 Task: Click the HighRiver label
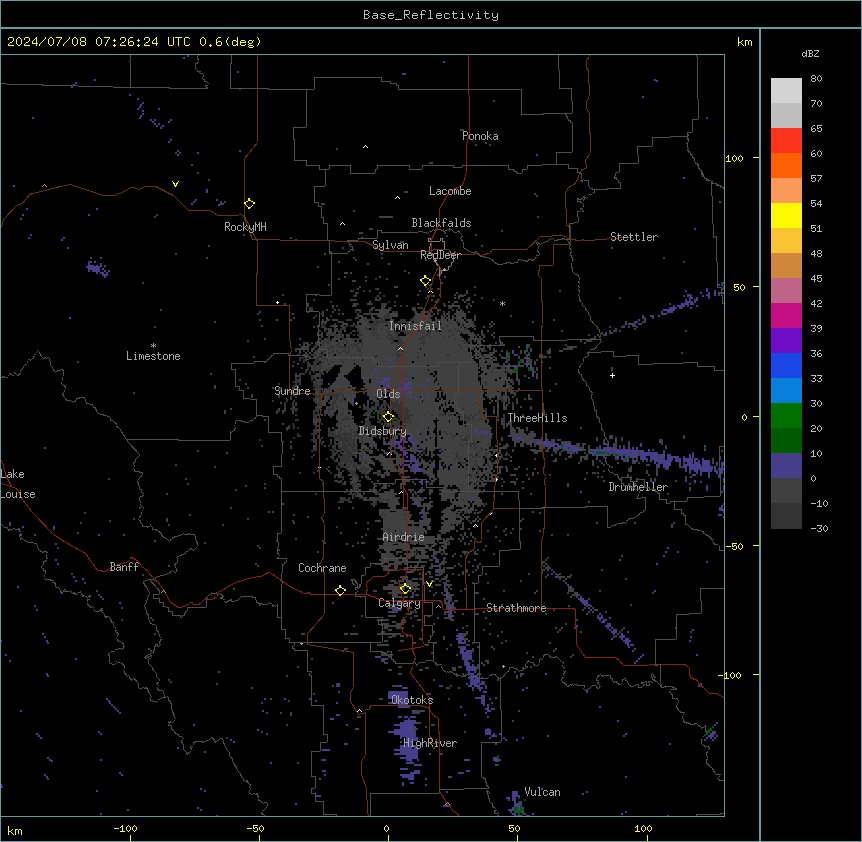click(x=430, y=743)
